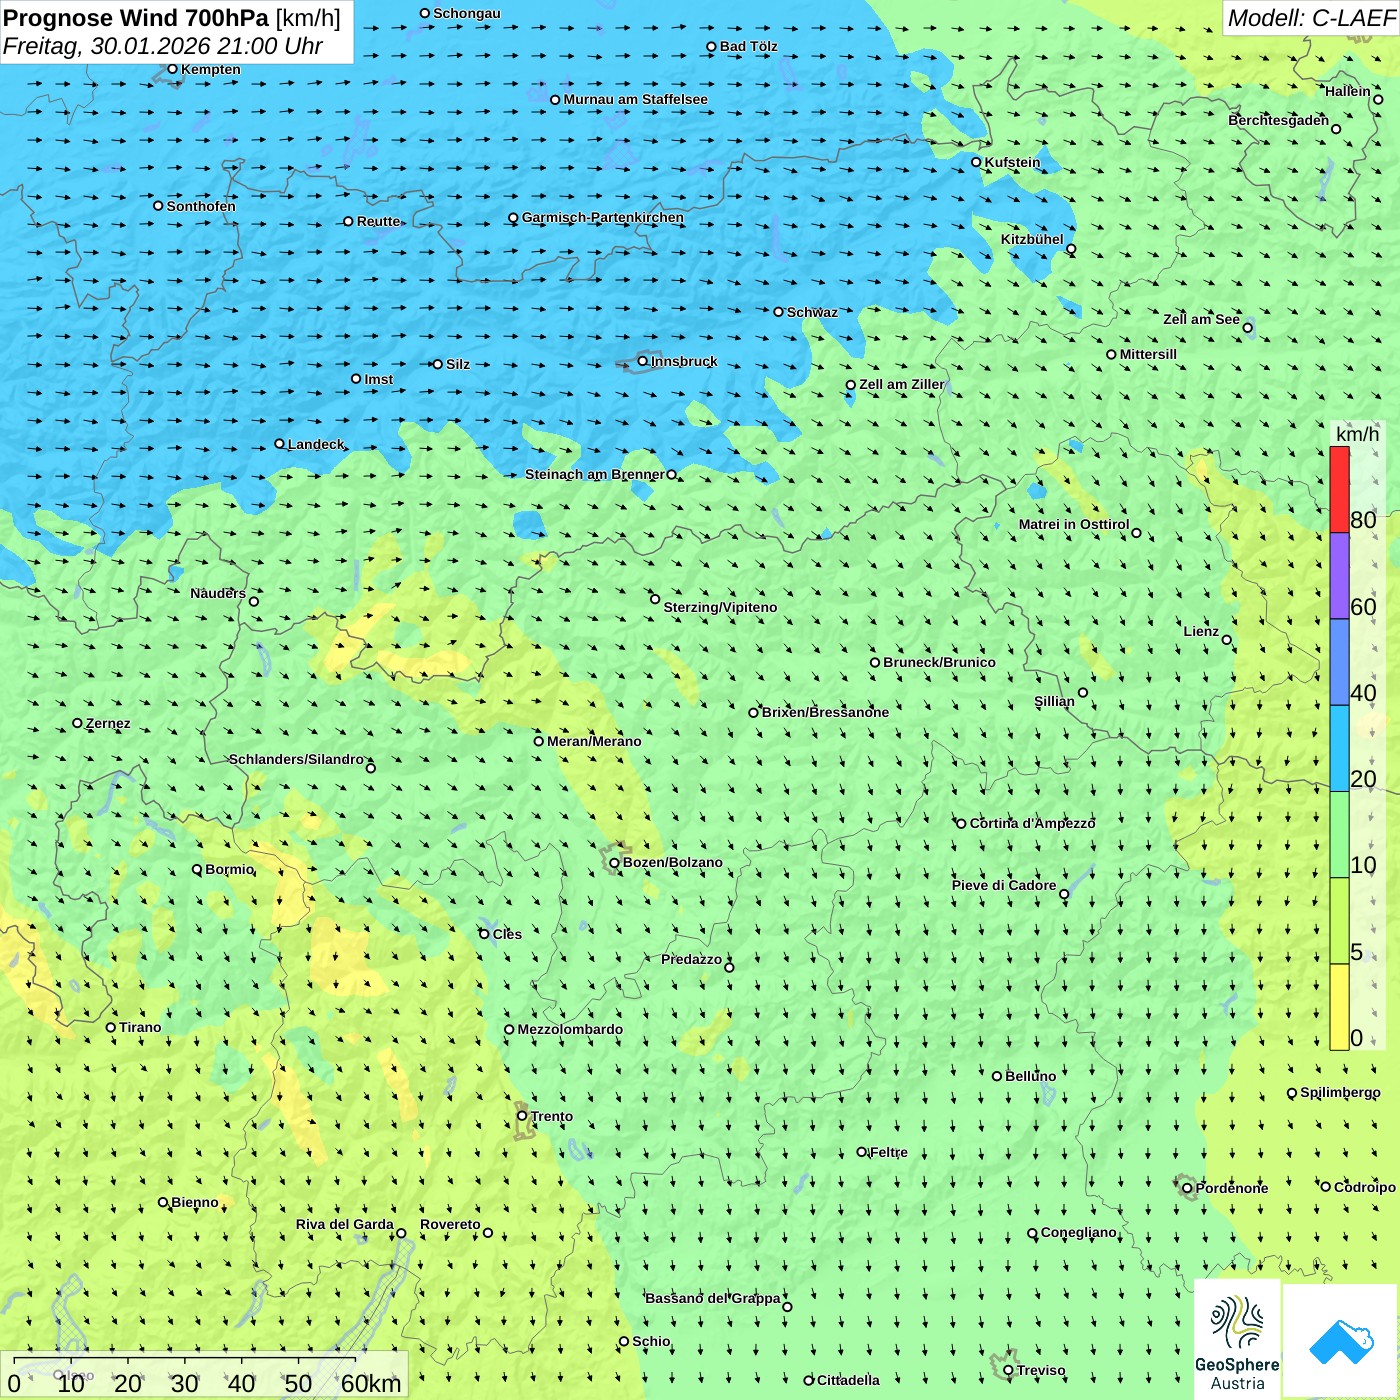
Task: Click the Spilimbergo location marker
Action: (x=1291, y=1093)
